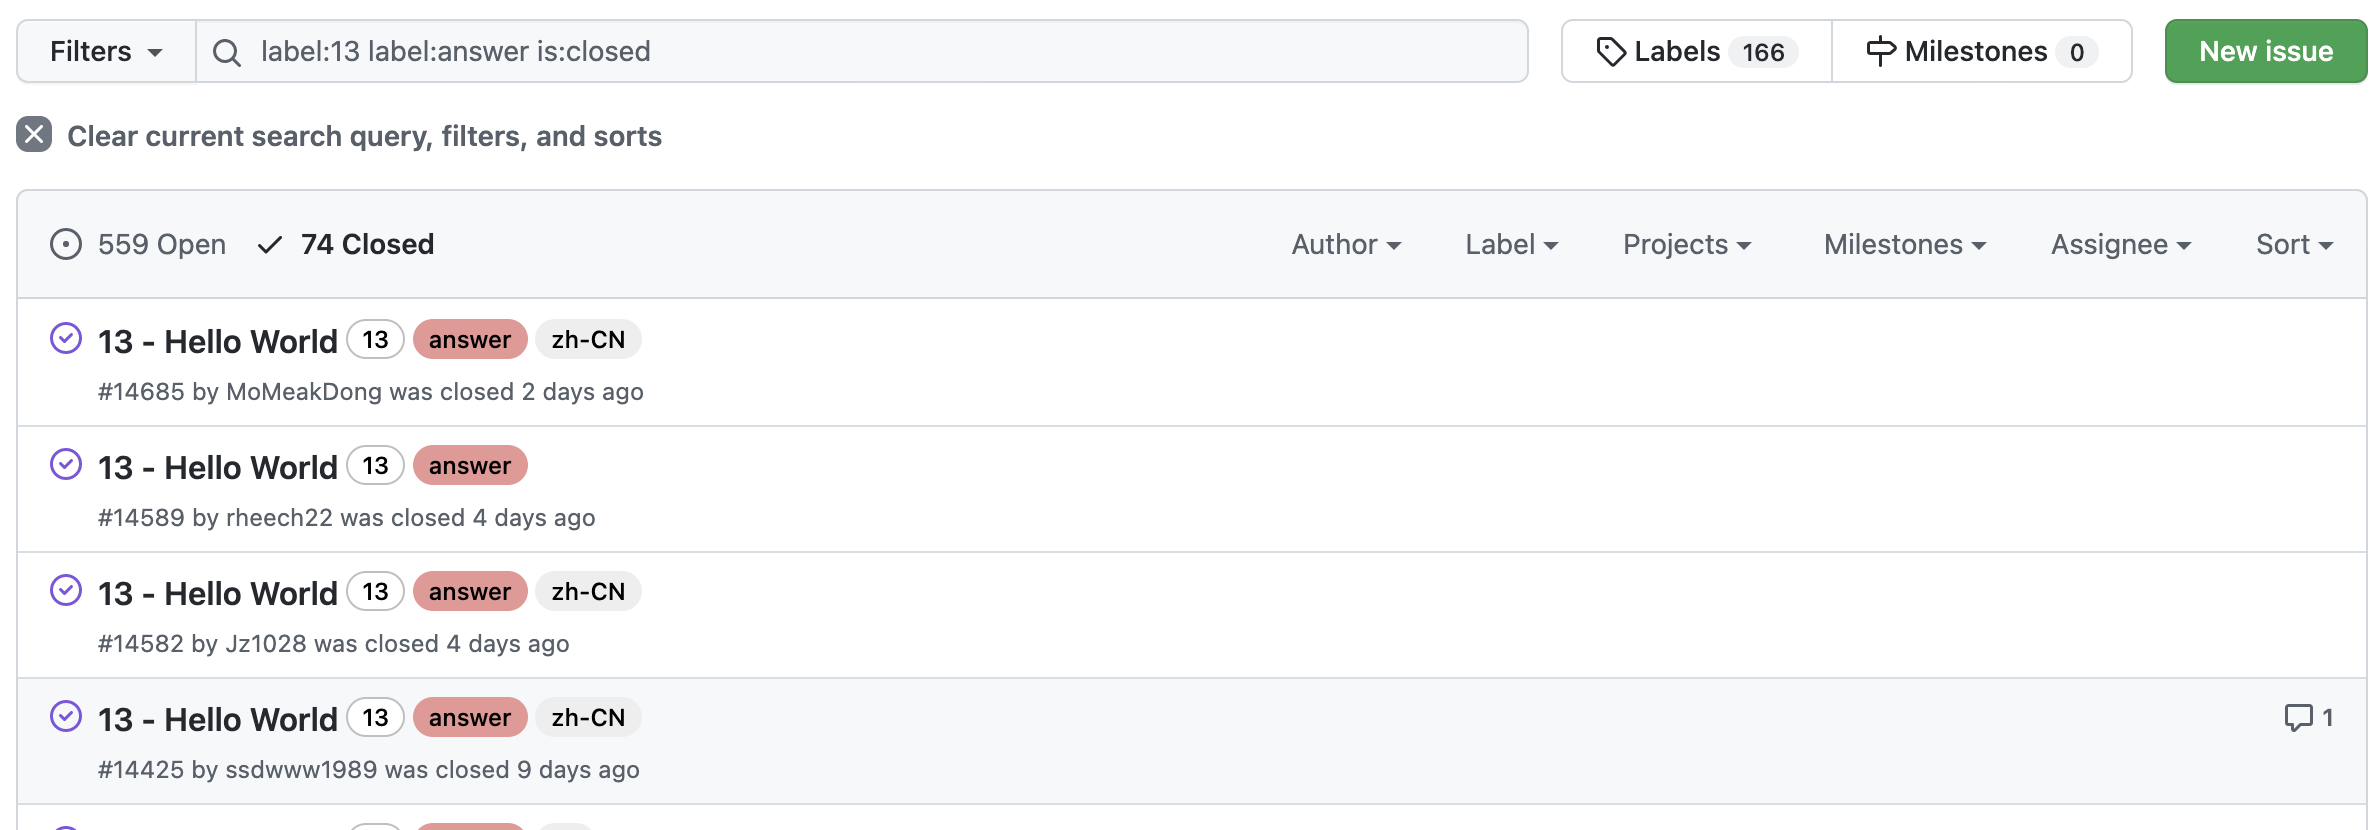Open the Milestones filter menu in header
This screenshot has height=830, width=2378.
(1905, 244)
